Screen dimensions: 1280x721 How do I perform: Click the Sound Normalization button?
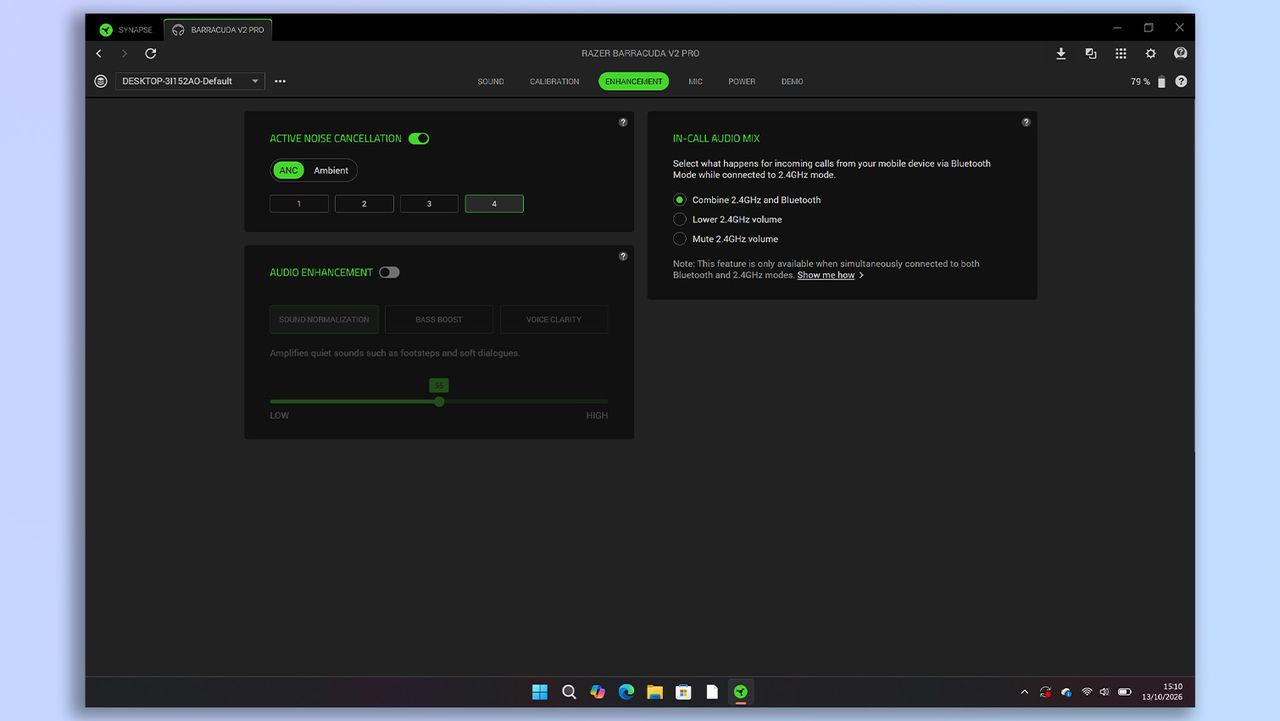tap(324, 319)
